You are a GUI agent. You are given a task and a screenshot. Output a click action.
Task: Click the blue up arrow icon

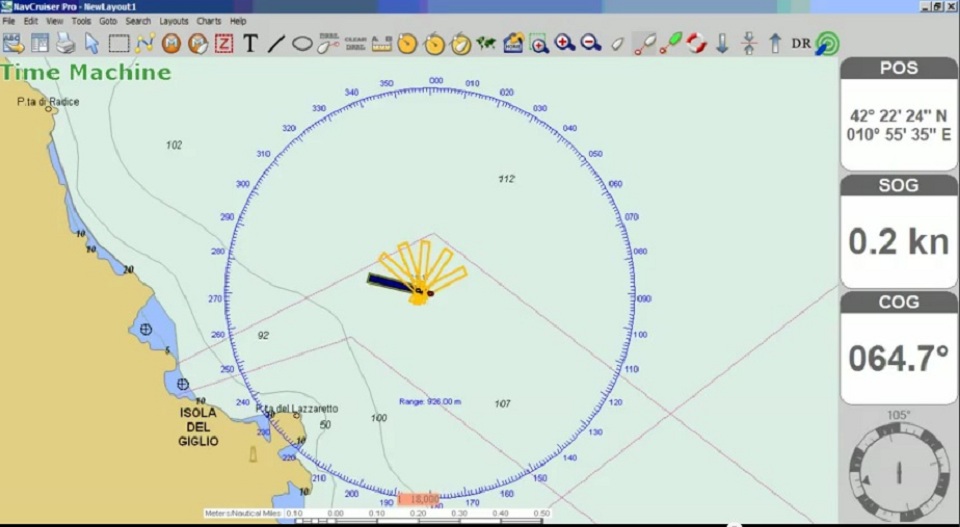click(775, 43)
